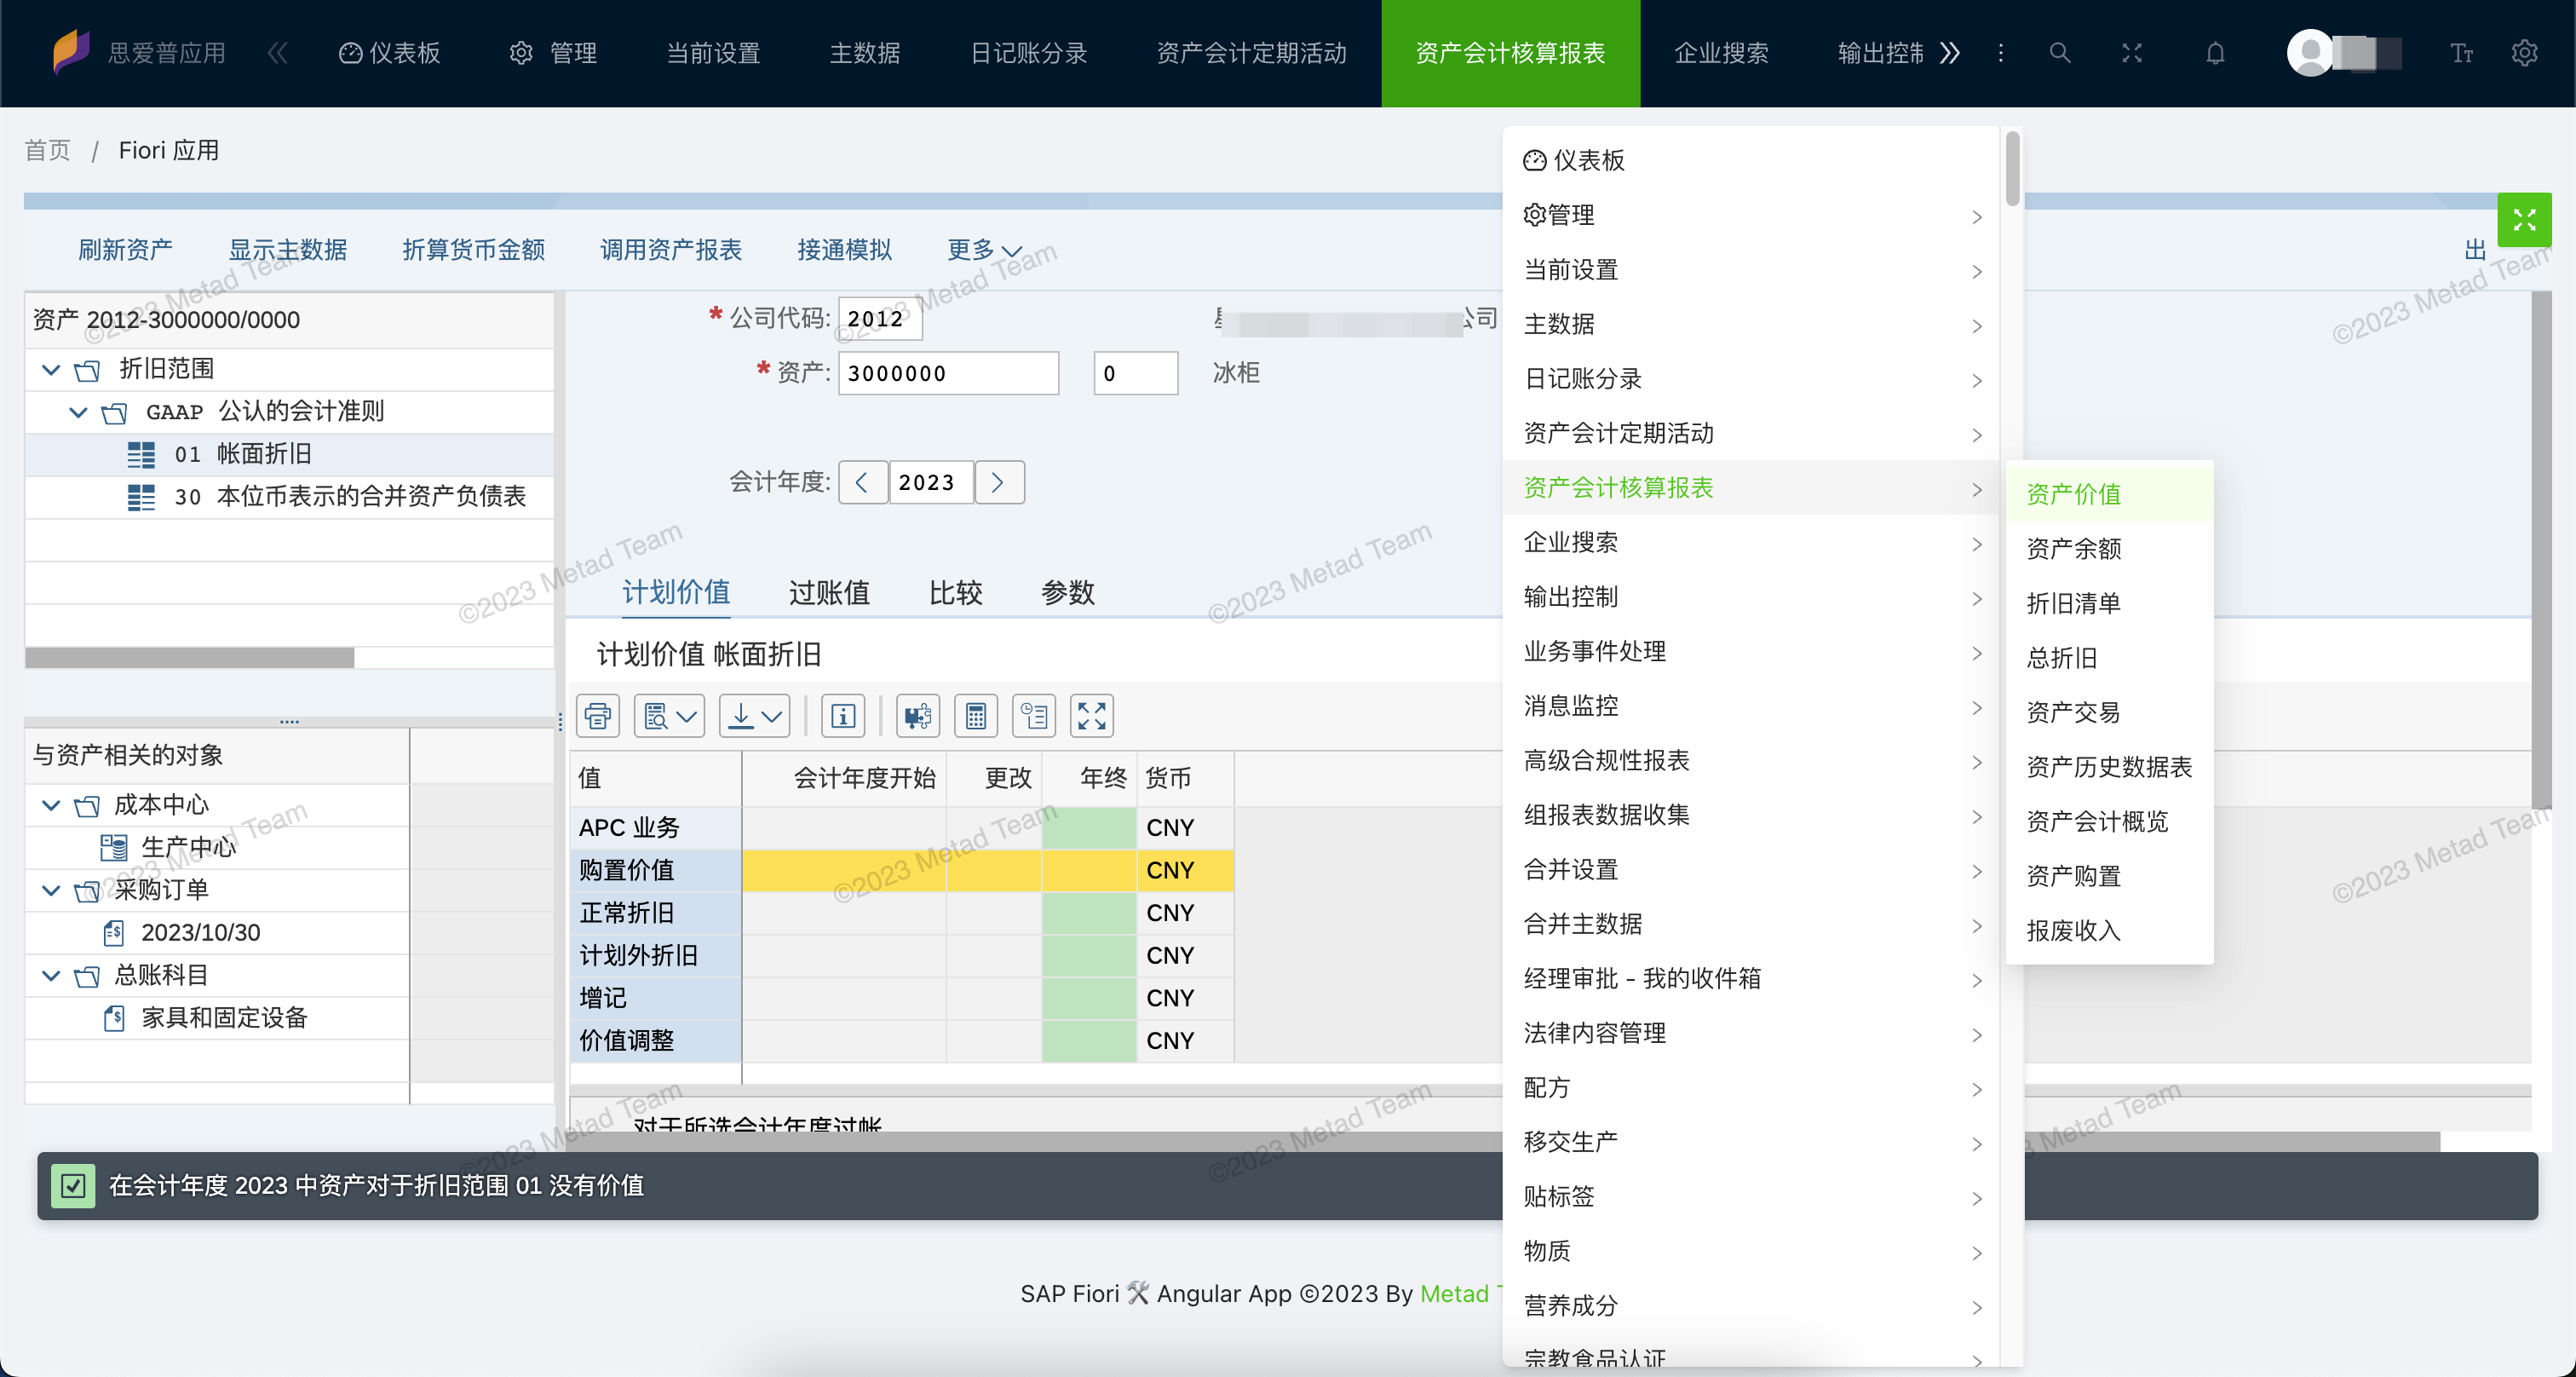
Task: Click the notification bell icon
Action: (x=2215, y=53)
